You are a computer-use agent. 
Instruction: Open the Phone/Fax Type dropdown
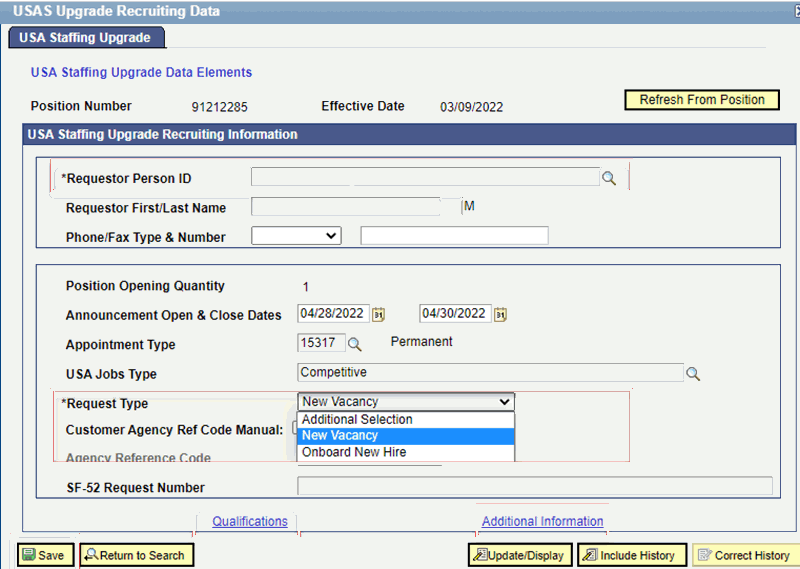[x=296, y=236]
